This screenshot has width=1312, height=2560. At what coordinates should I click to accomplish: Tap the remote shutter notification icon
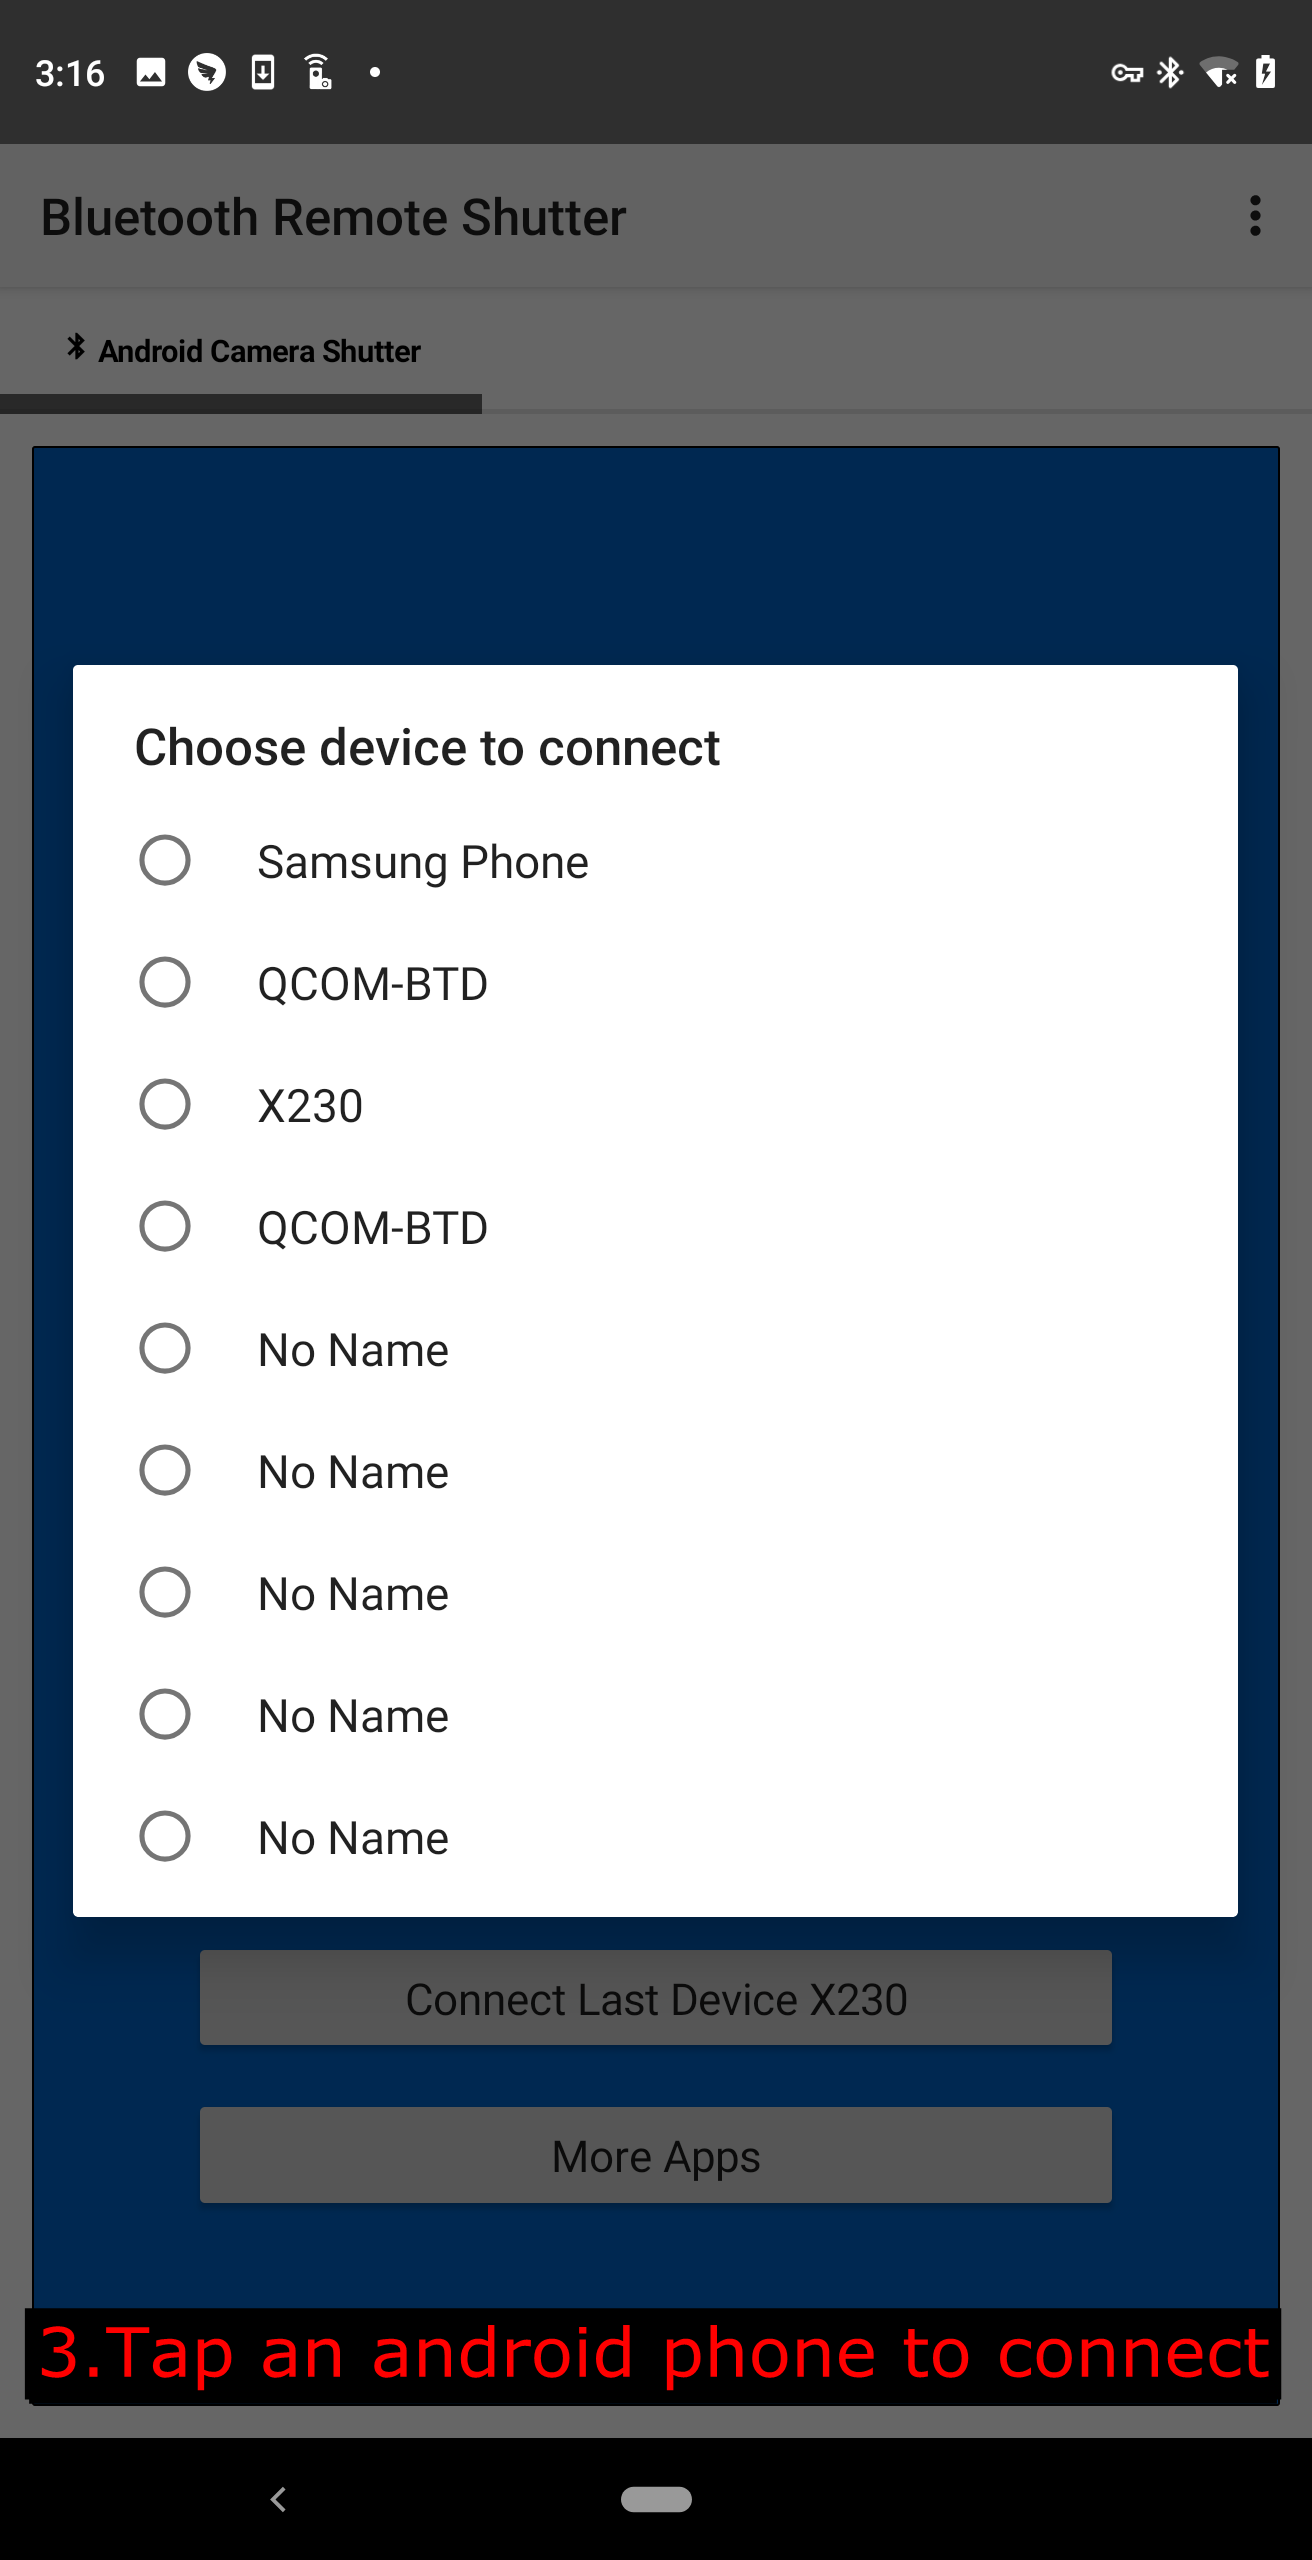(x=319, y=71)
